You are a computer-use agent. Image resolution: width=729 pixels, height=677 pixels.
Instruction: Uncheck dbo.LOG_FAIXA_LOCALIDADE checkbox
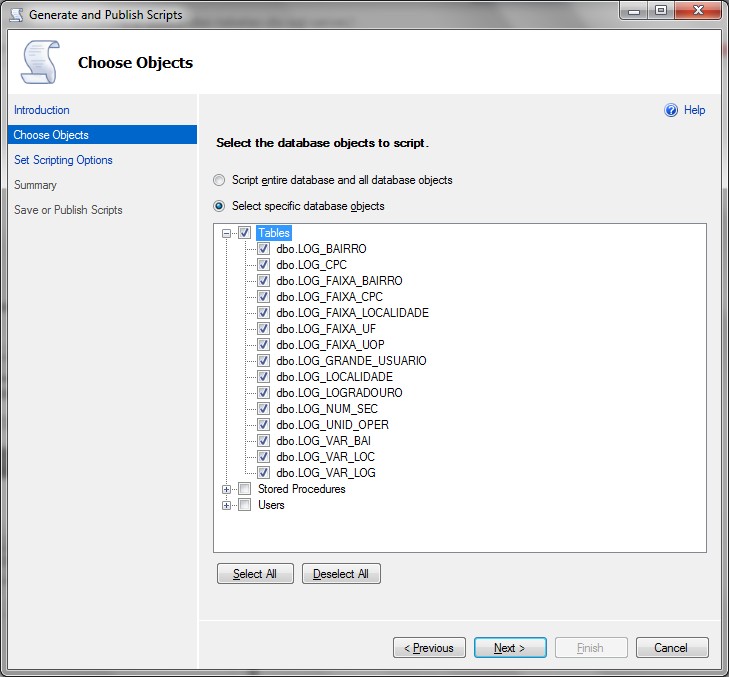pyautogui.click(x=263, y=312)
